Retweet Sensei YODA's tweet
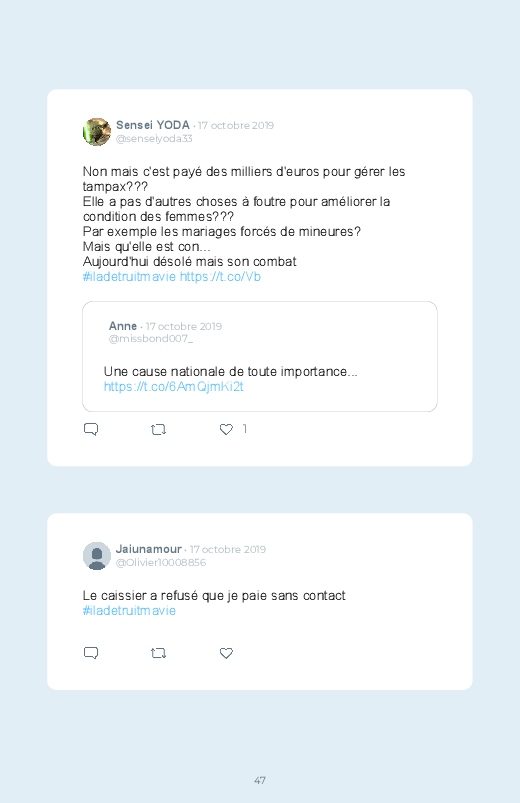The height and width of the screenshot is (803, 520). [x=158, y=429]
